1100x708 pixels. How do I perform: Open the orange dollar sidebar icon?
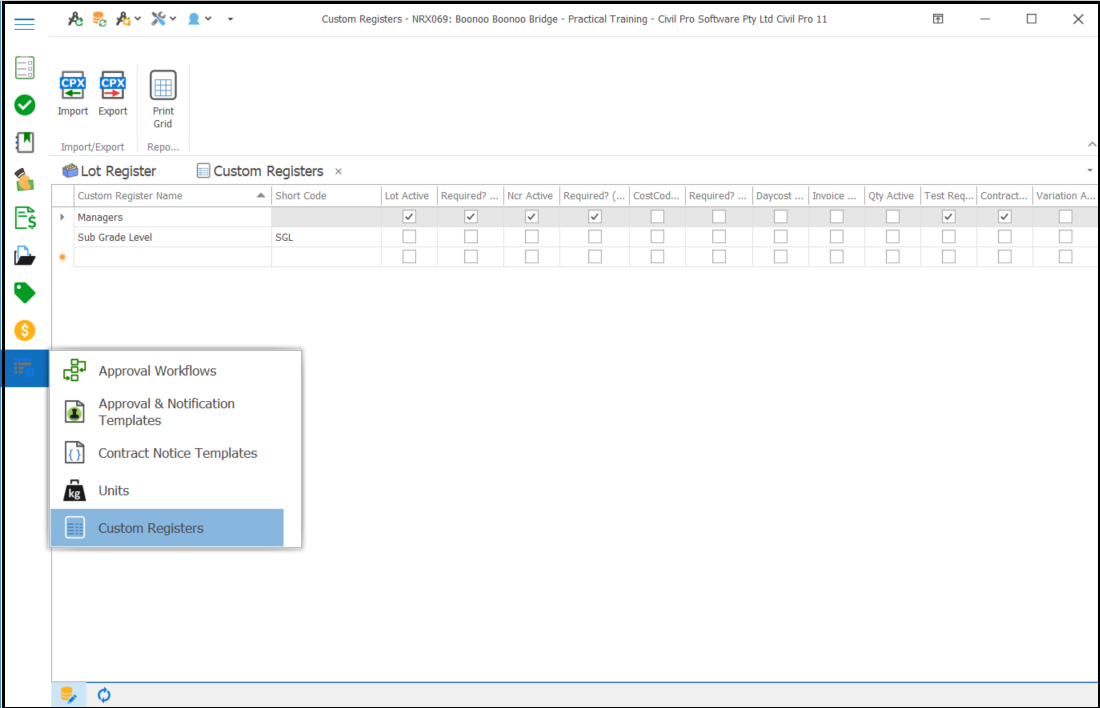pyautogui.click(x=24, y=330)
